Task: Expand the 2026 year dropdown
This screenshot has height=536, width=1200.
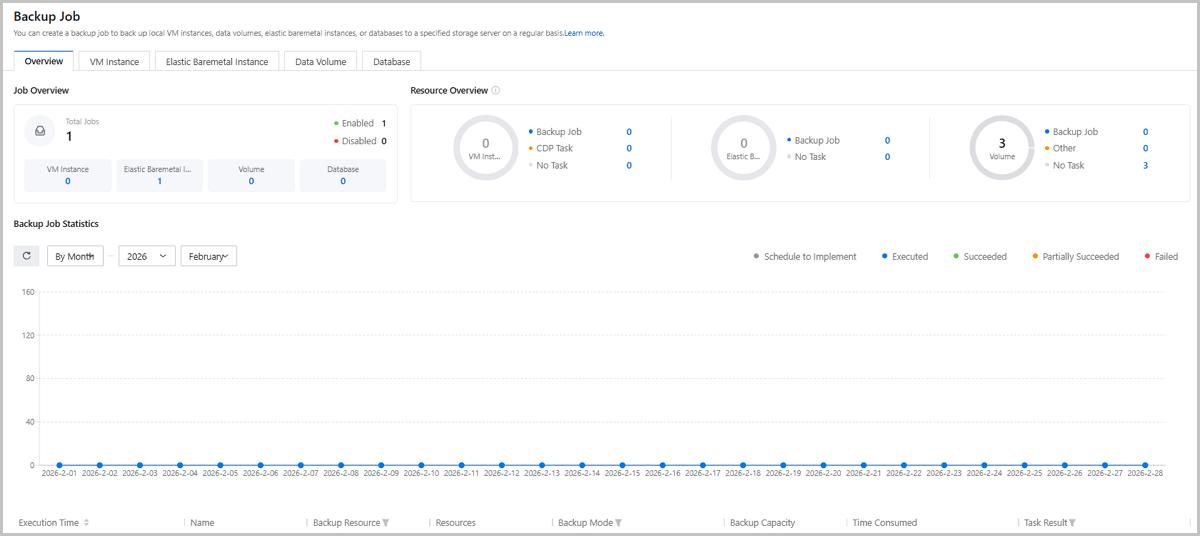Action: 147,257
